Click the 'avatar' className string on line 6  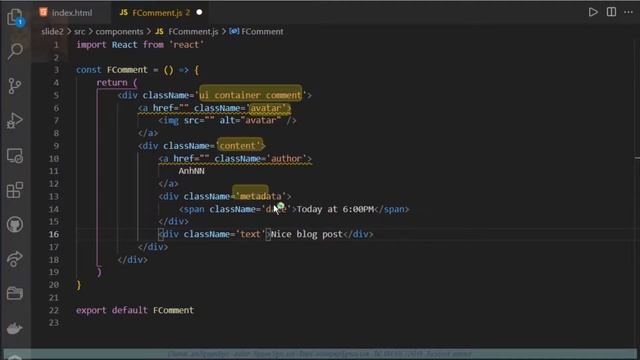coord(268,108)
